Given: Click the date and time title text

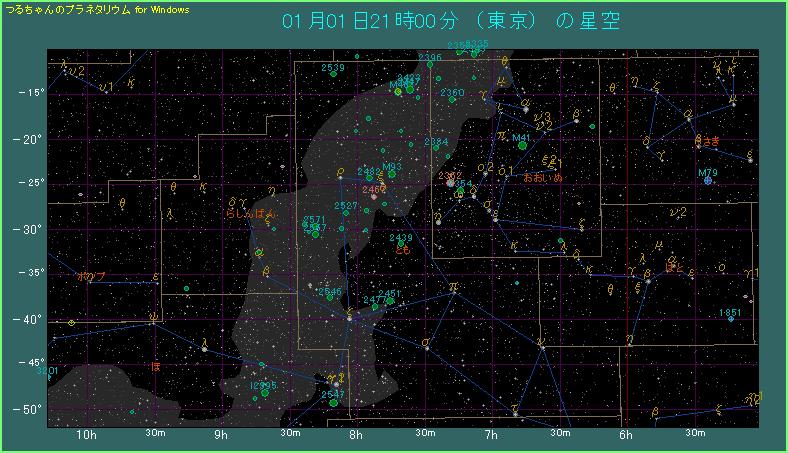Looking at the screenshot, I should [450, 22].
